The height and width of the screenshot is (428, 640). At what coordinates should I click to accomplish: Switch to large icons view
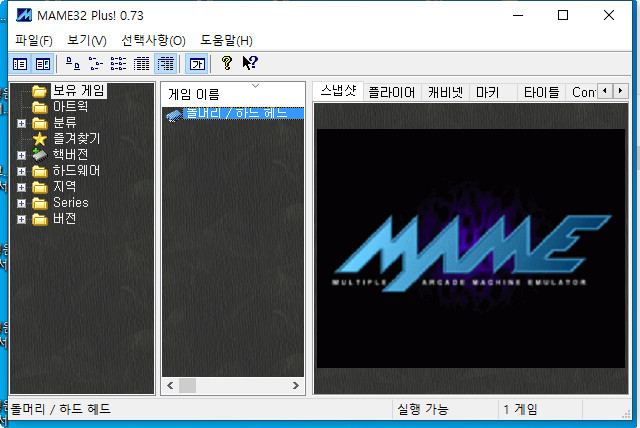click(73, 64)
